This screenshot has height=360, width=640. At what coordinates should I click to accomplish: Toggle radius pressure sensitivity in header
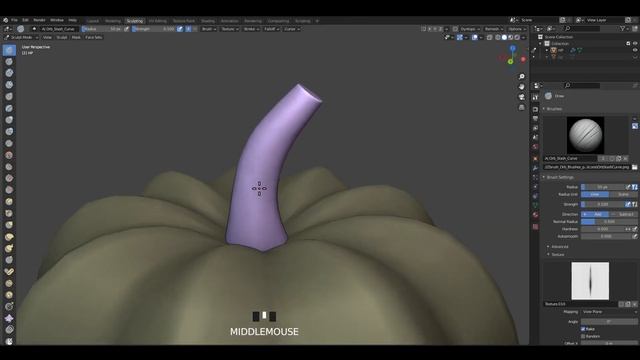tap(127, 29)
